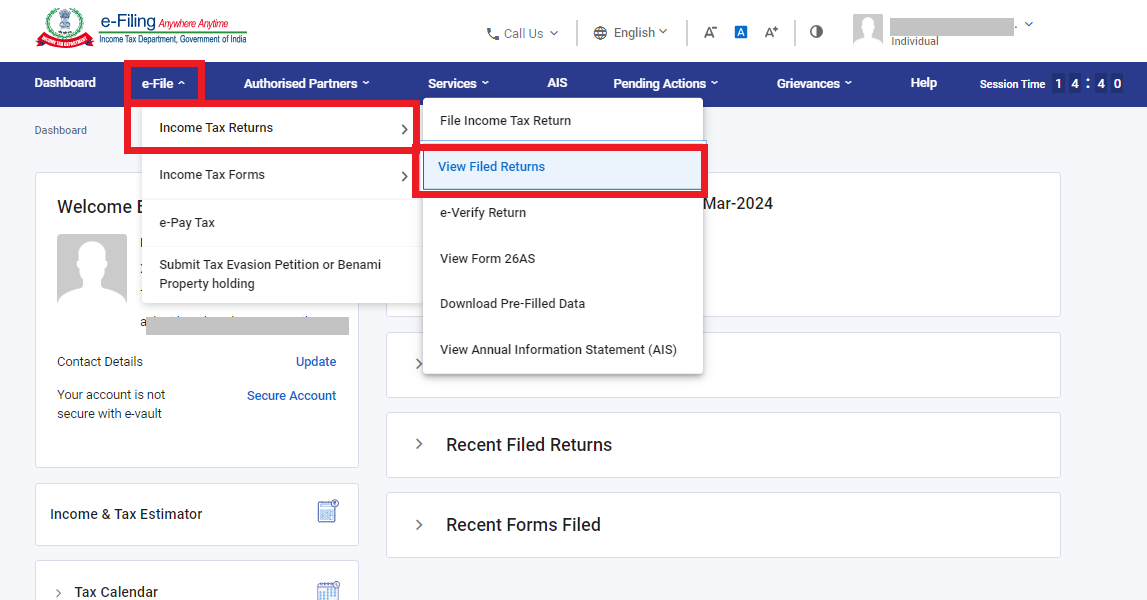1147x600 pixels.
Task: Toggle high-contrast mode icon
Action: click(x=816, y=31)
